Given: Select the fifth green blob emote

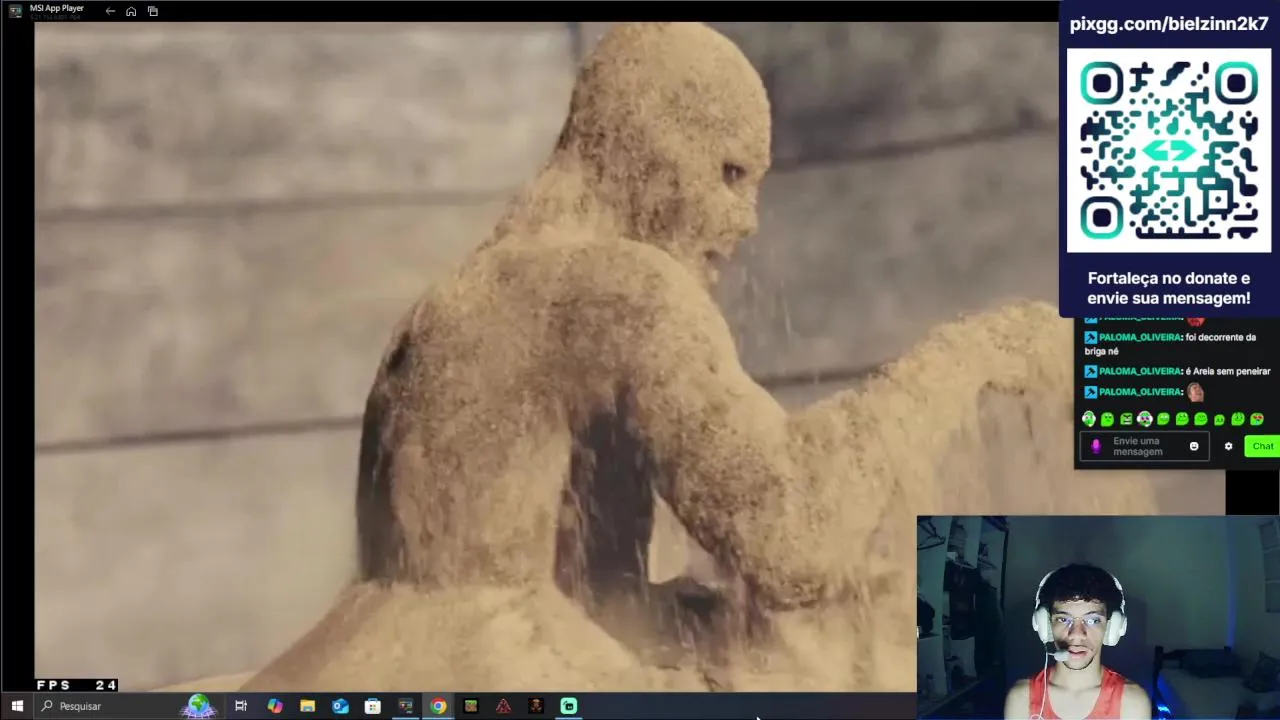Looking at the screenshot, I should coord(1163,419).
